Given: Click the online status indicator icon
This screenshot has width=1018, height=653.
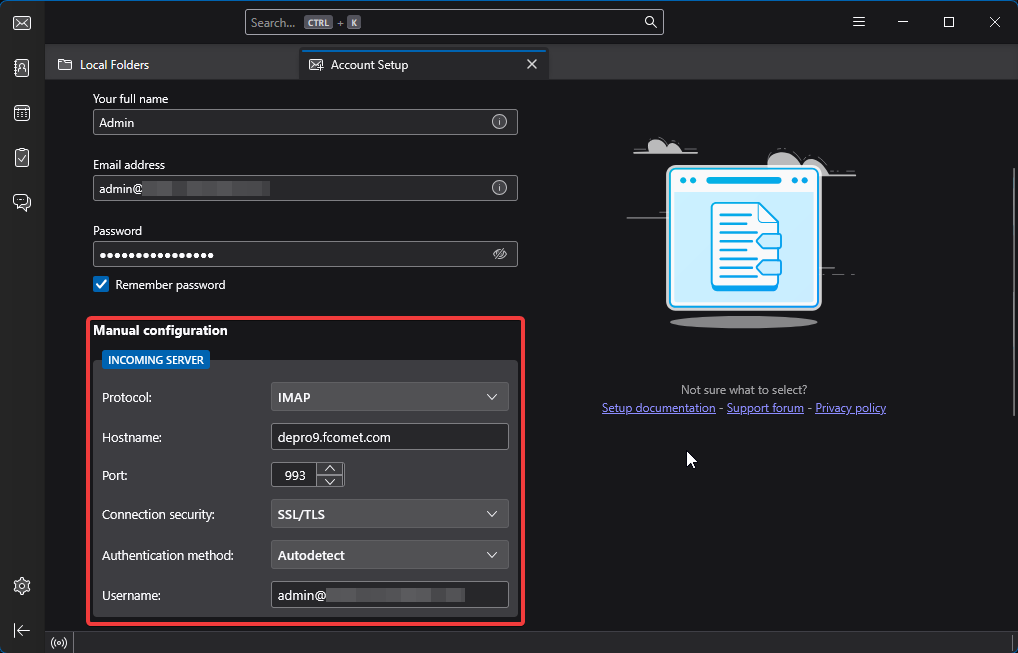Looking at the screenshot, I should pos(59,643).
